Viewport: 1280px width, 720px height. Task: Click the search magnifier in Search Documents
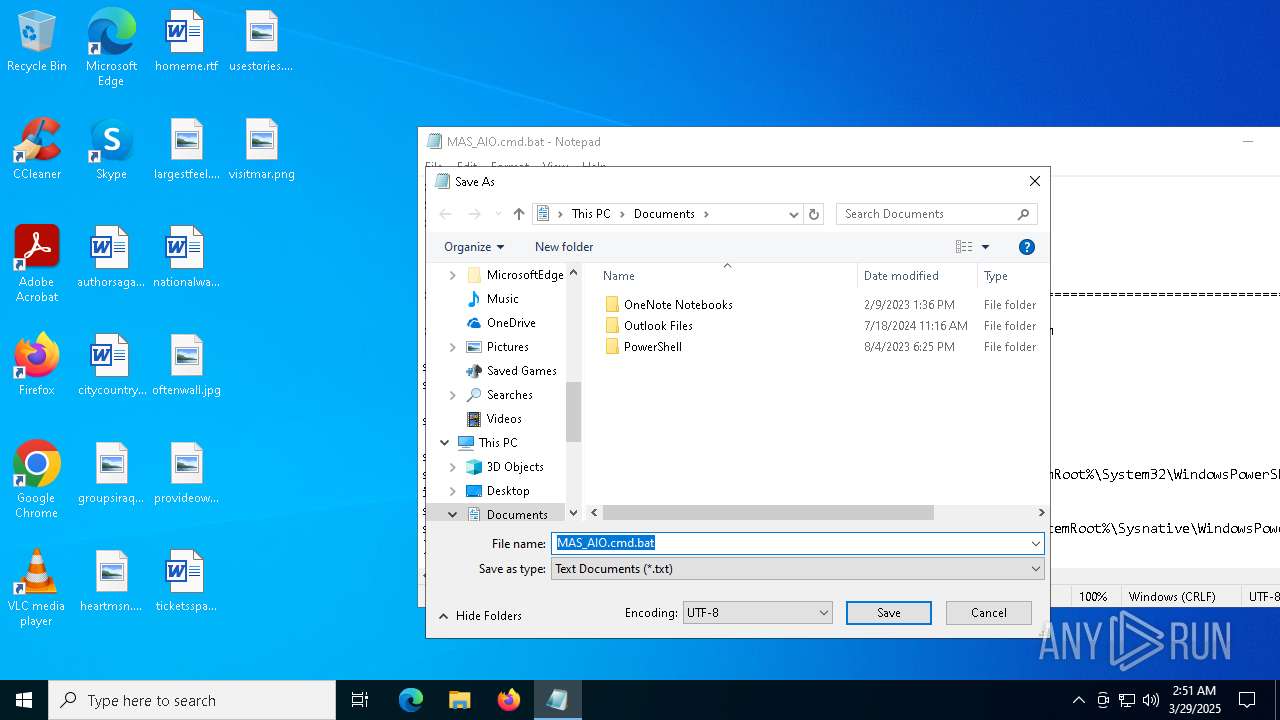pos(1023,214)
